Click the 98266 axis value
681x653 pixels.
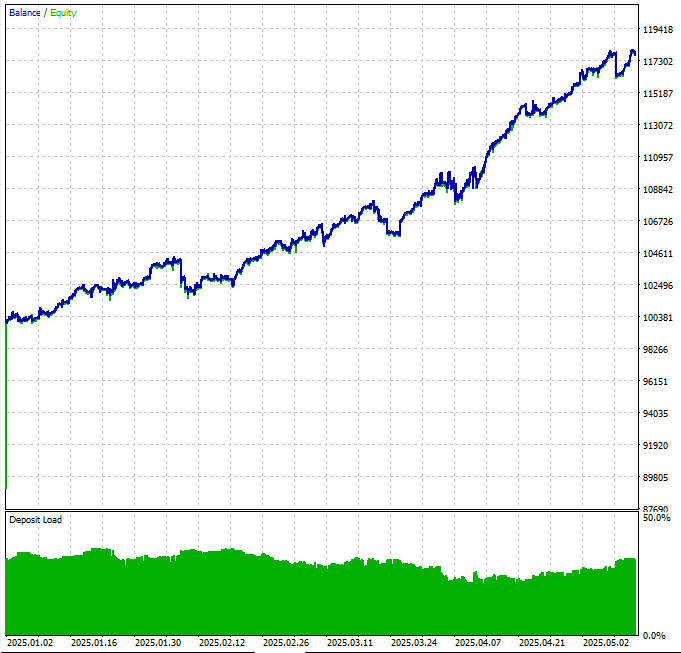click(x=655, y=350)
